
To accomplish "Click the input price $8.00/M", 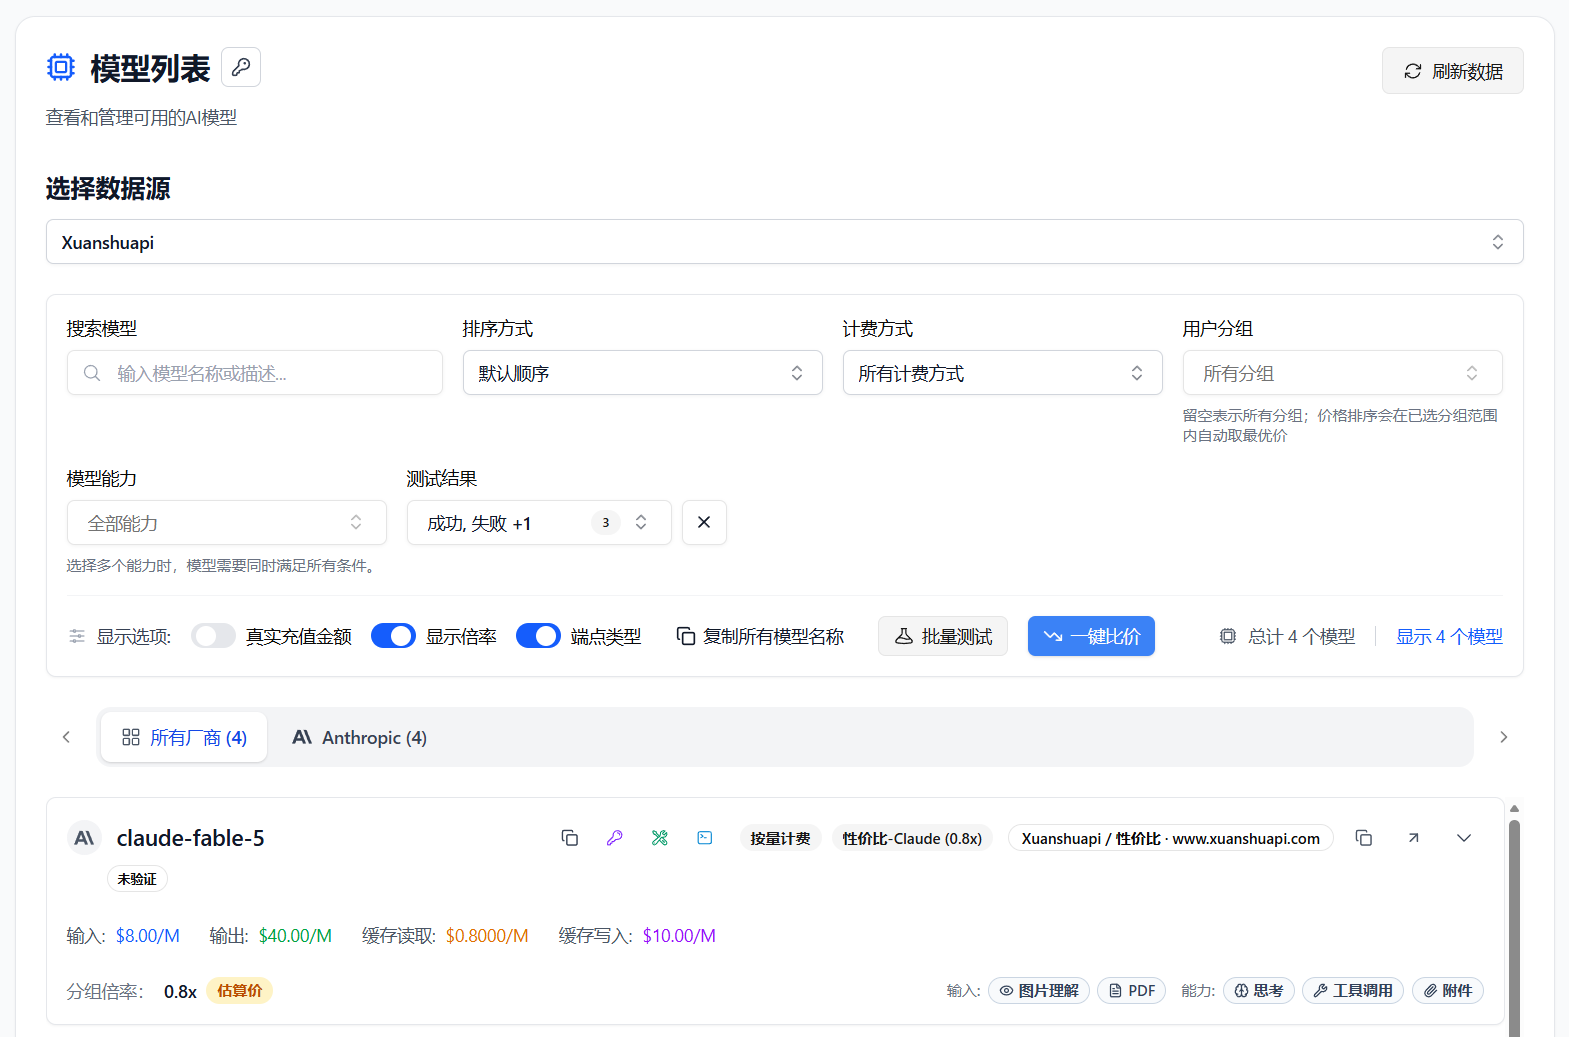I will pos(148,936).
